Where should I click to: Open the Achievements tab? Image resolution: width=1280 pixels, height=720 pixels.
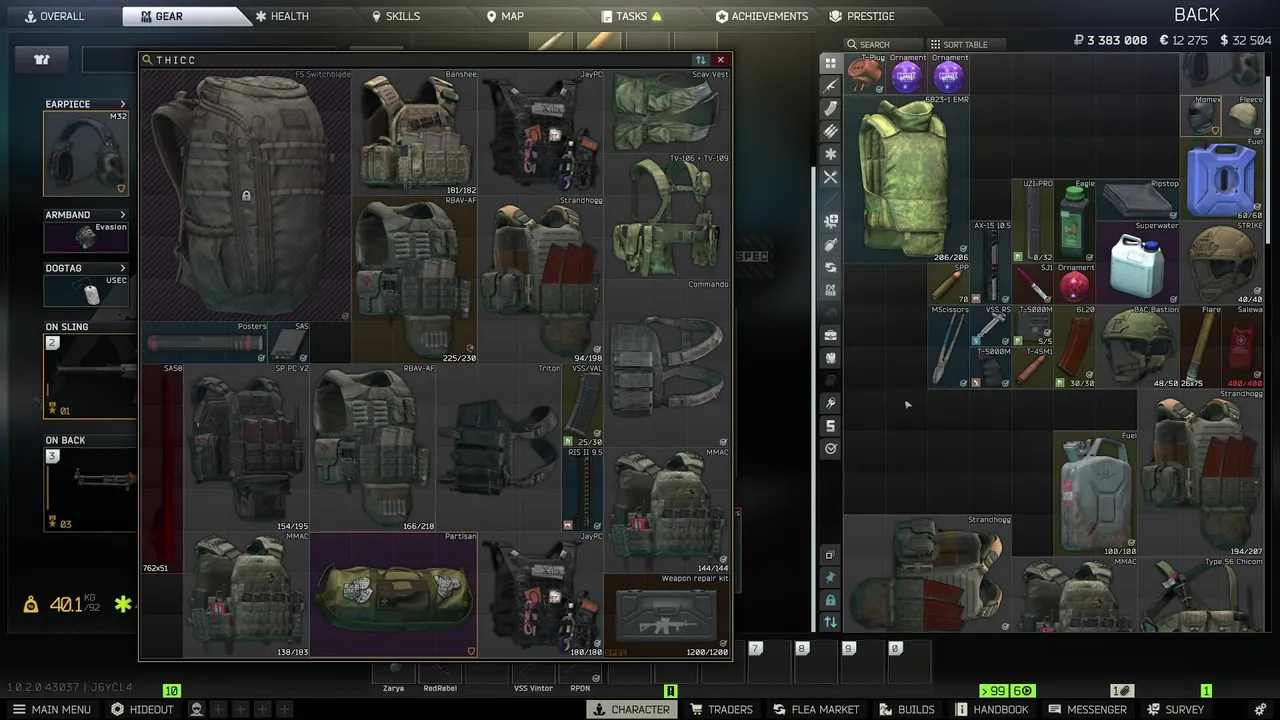point(762,16)
